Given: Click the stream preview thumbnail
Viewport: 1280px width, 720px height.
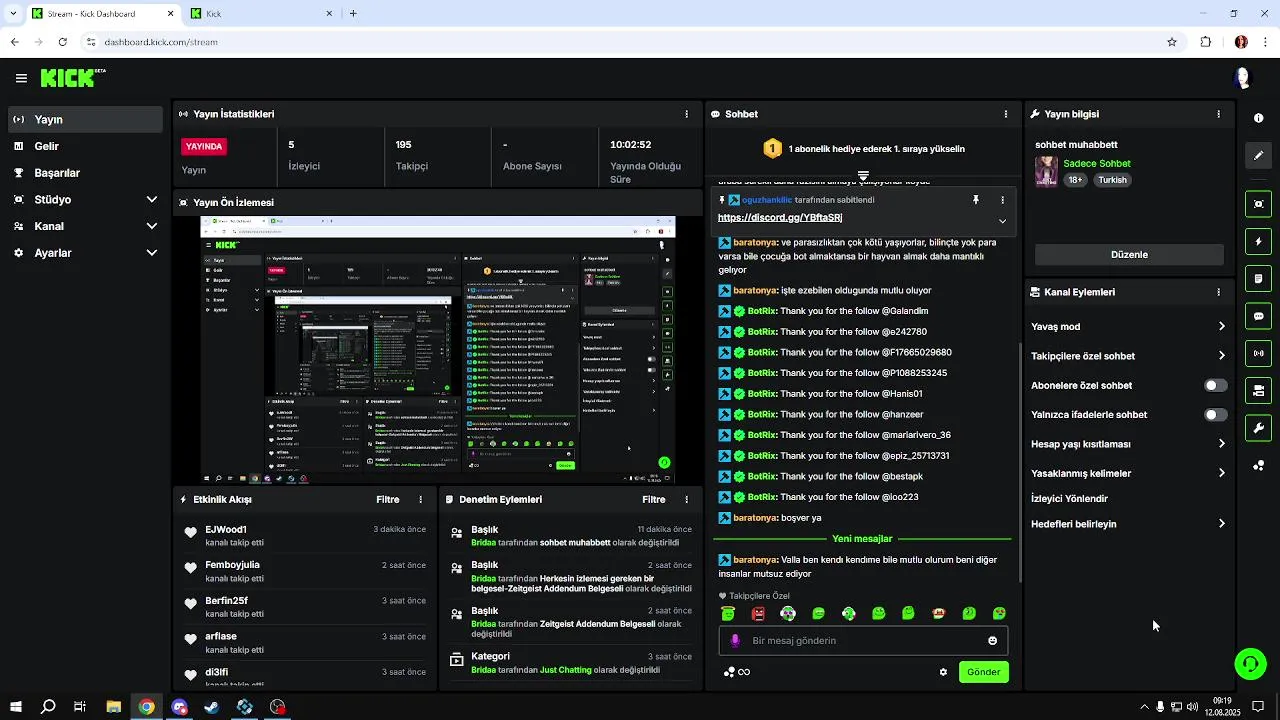Looking at the screenshot, I should pyautogui.click(x=437, y=350).
